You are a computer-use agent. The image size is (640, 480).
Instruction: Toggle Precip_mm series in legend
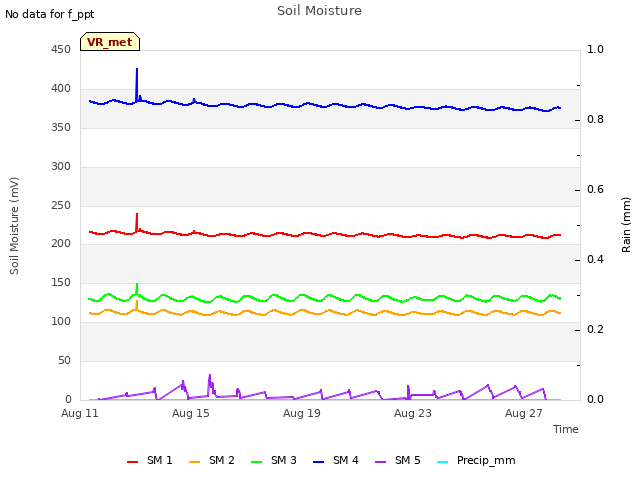(x=476, y=461)
